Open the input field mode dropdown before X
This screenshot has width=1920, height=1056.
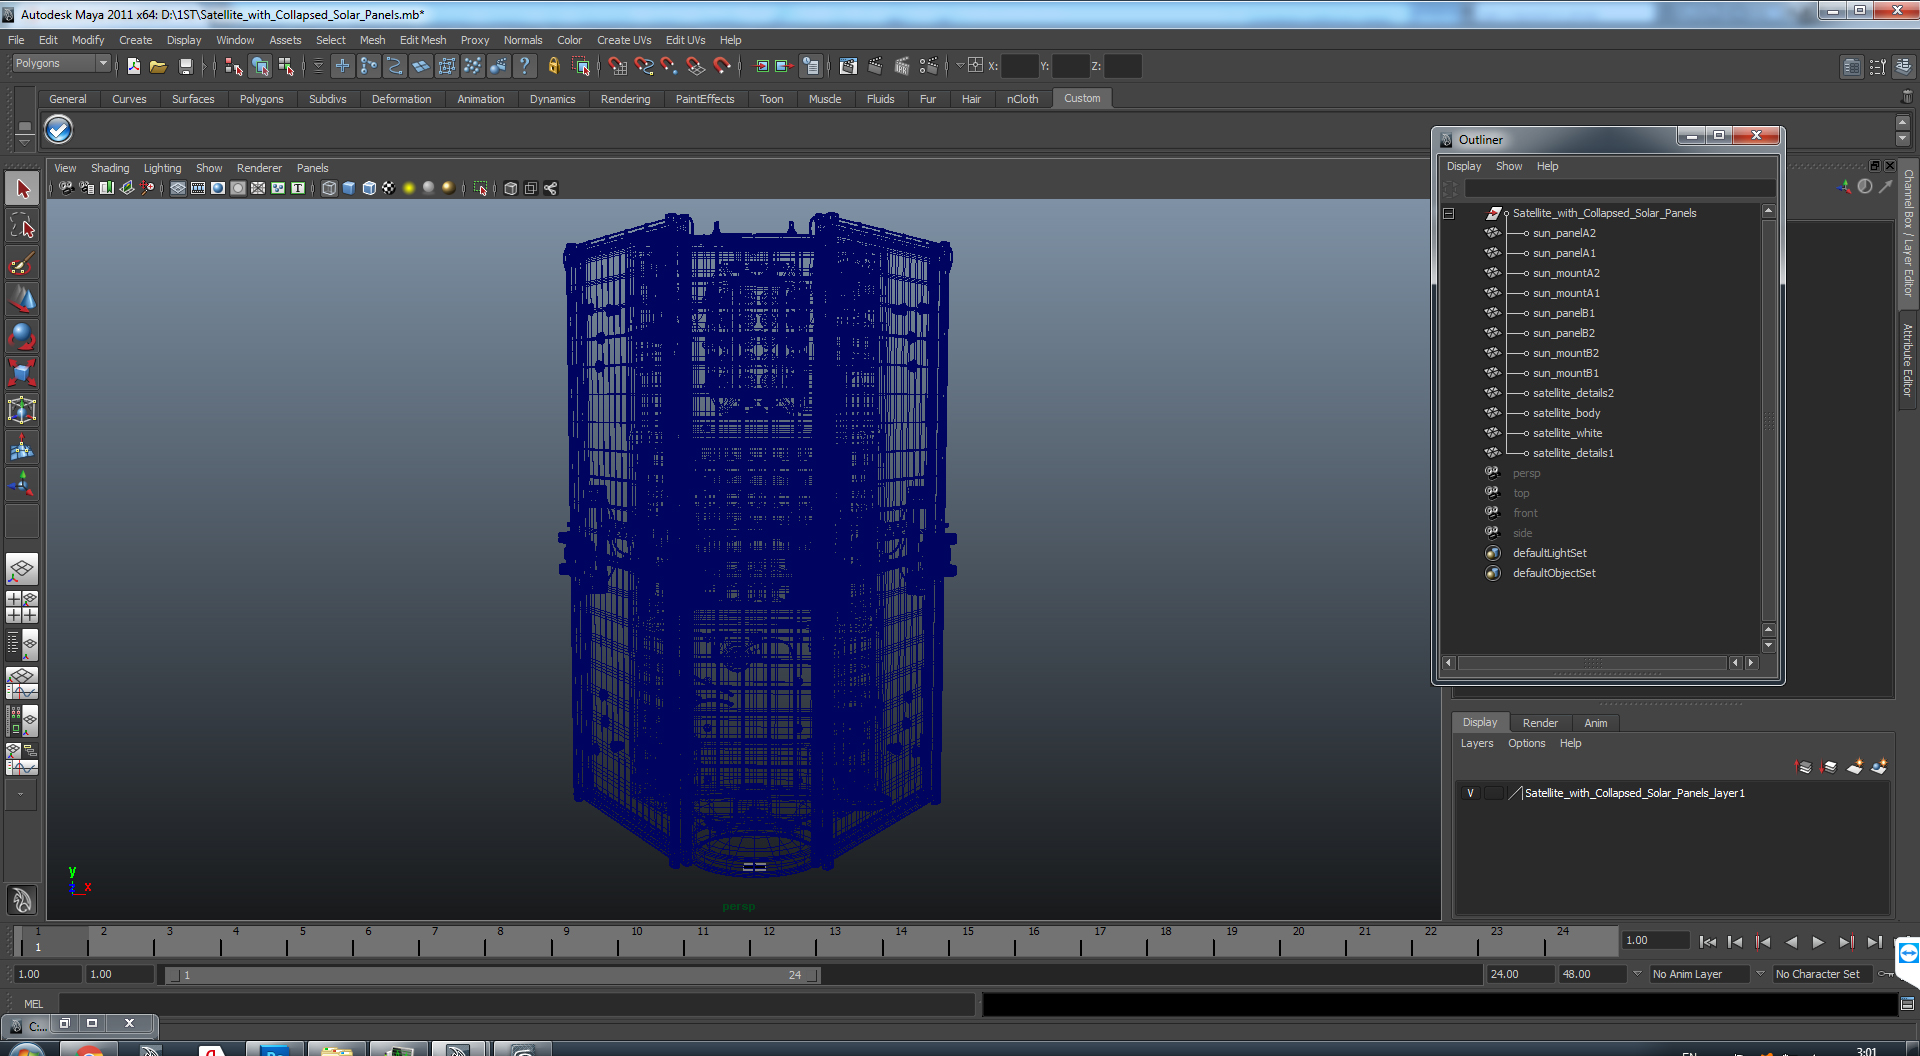click(960, 66)
